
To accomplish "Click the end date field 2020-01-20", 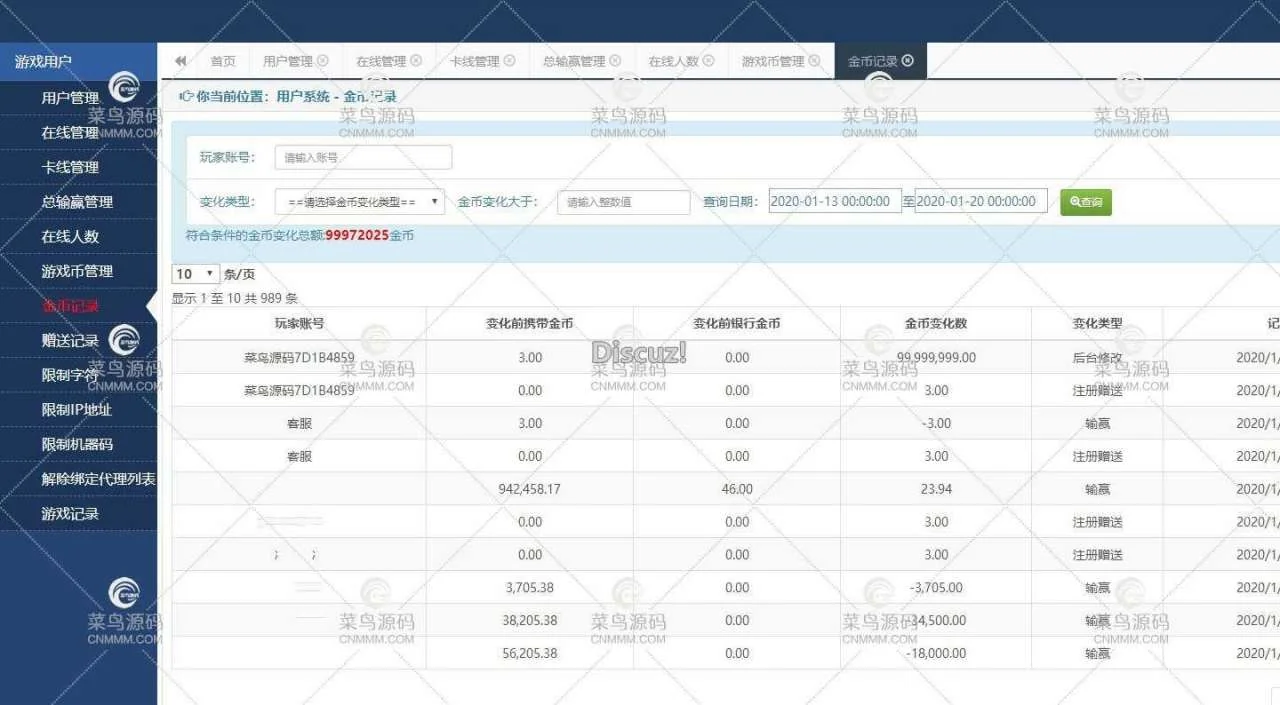I will point(980,201).
